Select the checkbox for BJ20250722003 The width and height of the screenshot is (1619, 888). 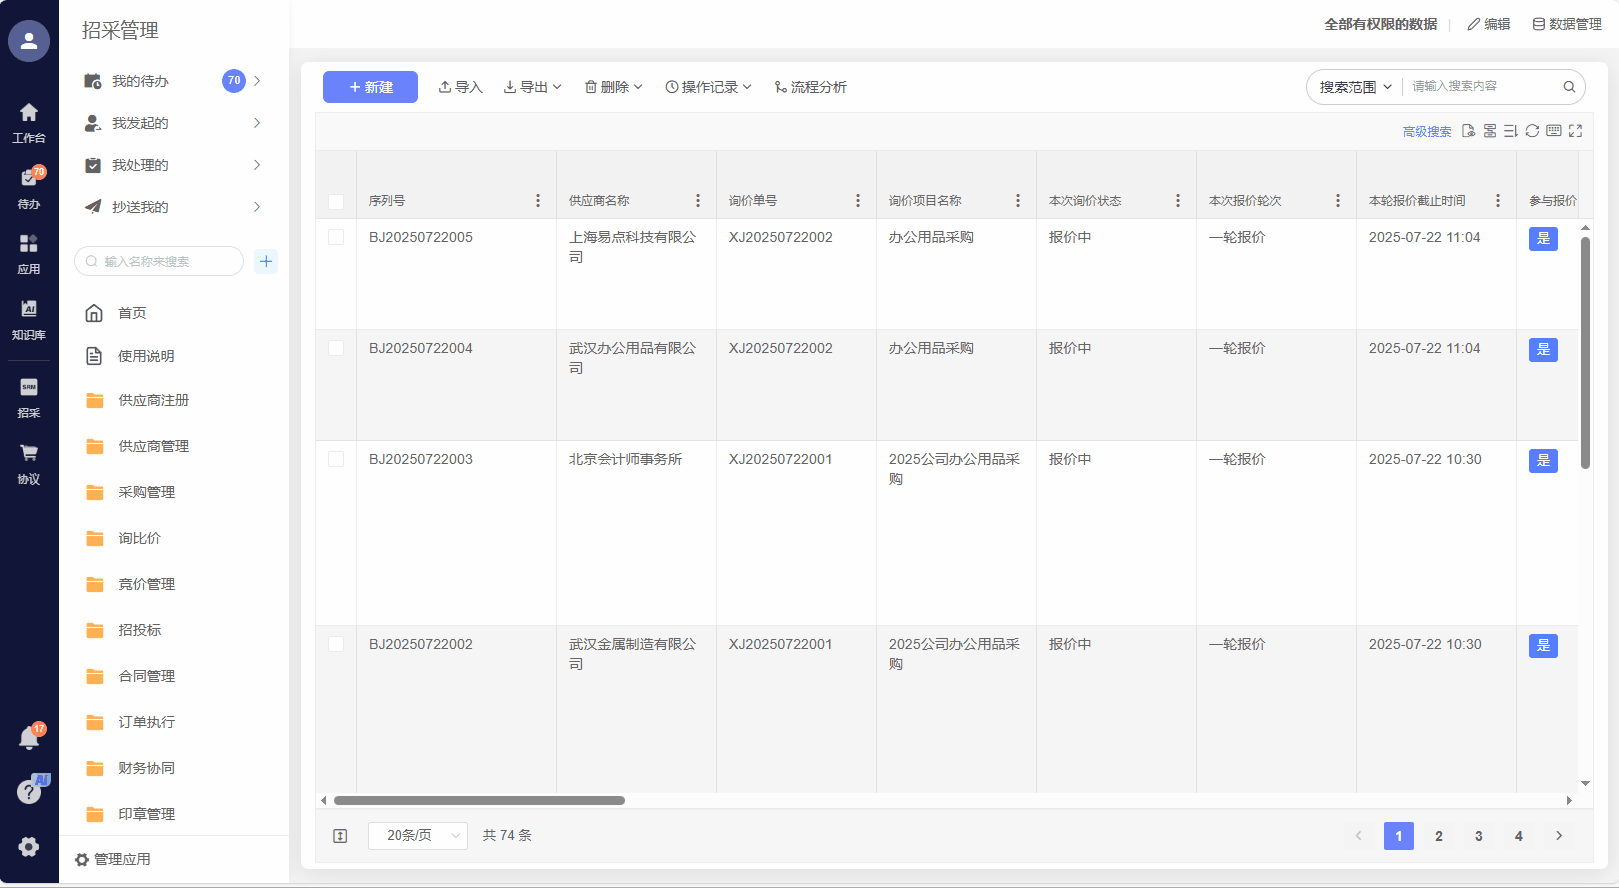coord(336,459)
